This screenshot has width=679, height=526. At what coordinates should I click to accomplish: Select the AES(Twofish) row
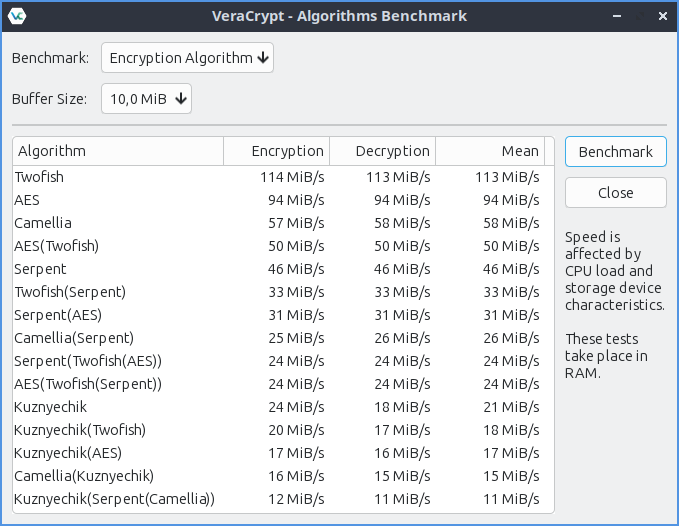(x=283, y=246)
